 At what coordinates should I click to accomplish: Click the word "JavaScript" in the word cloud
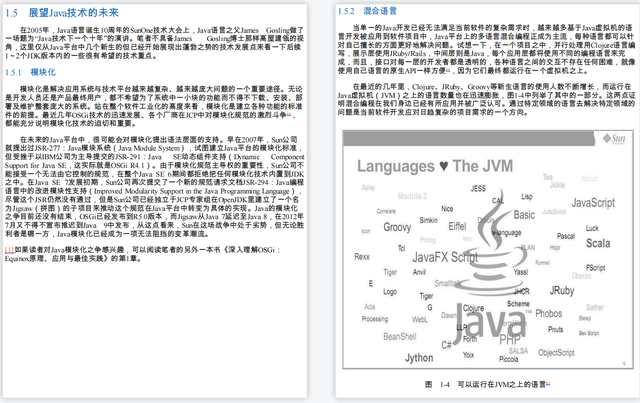pos(593,203)
